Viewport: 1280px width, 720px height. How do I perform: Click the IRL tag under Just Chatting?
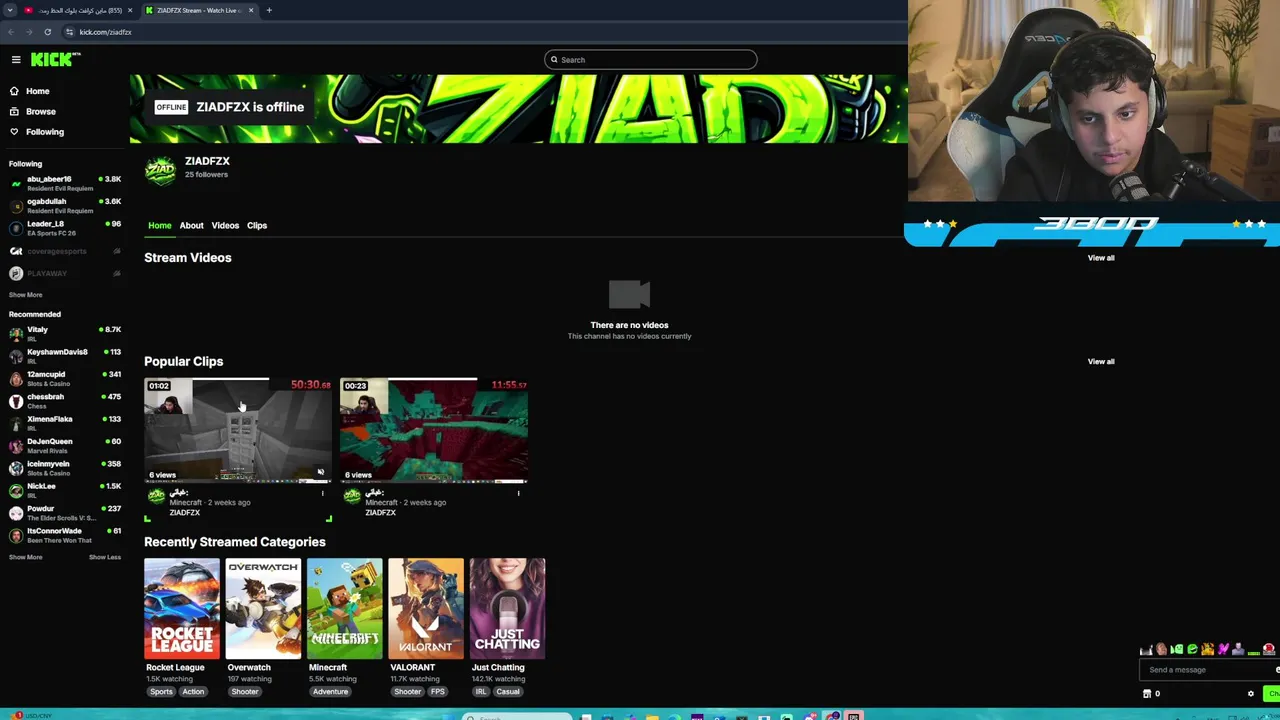[481, 692]
